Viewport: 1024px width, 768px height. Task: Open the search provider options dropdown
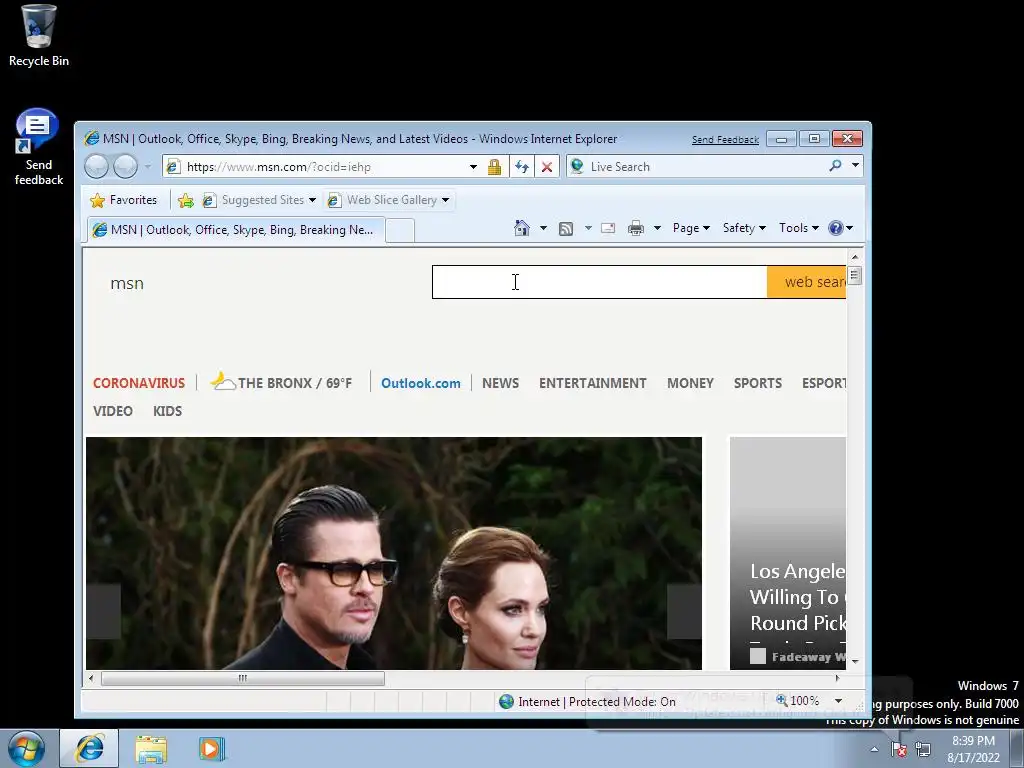(x=855, y=166)
